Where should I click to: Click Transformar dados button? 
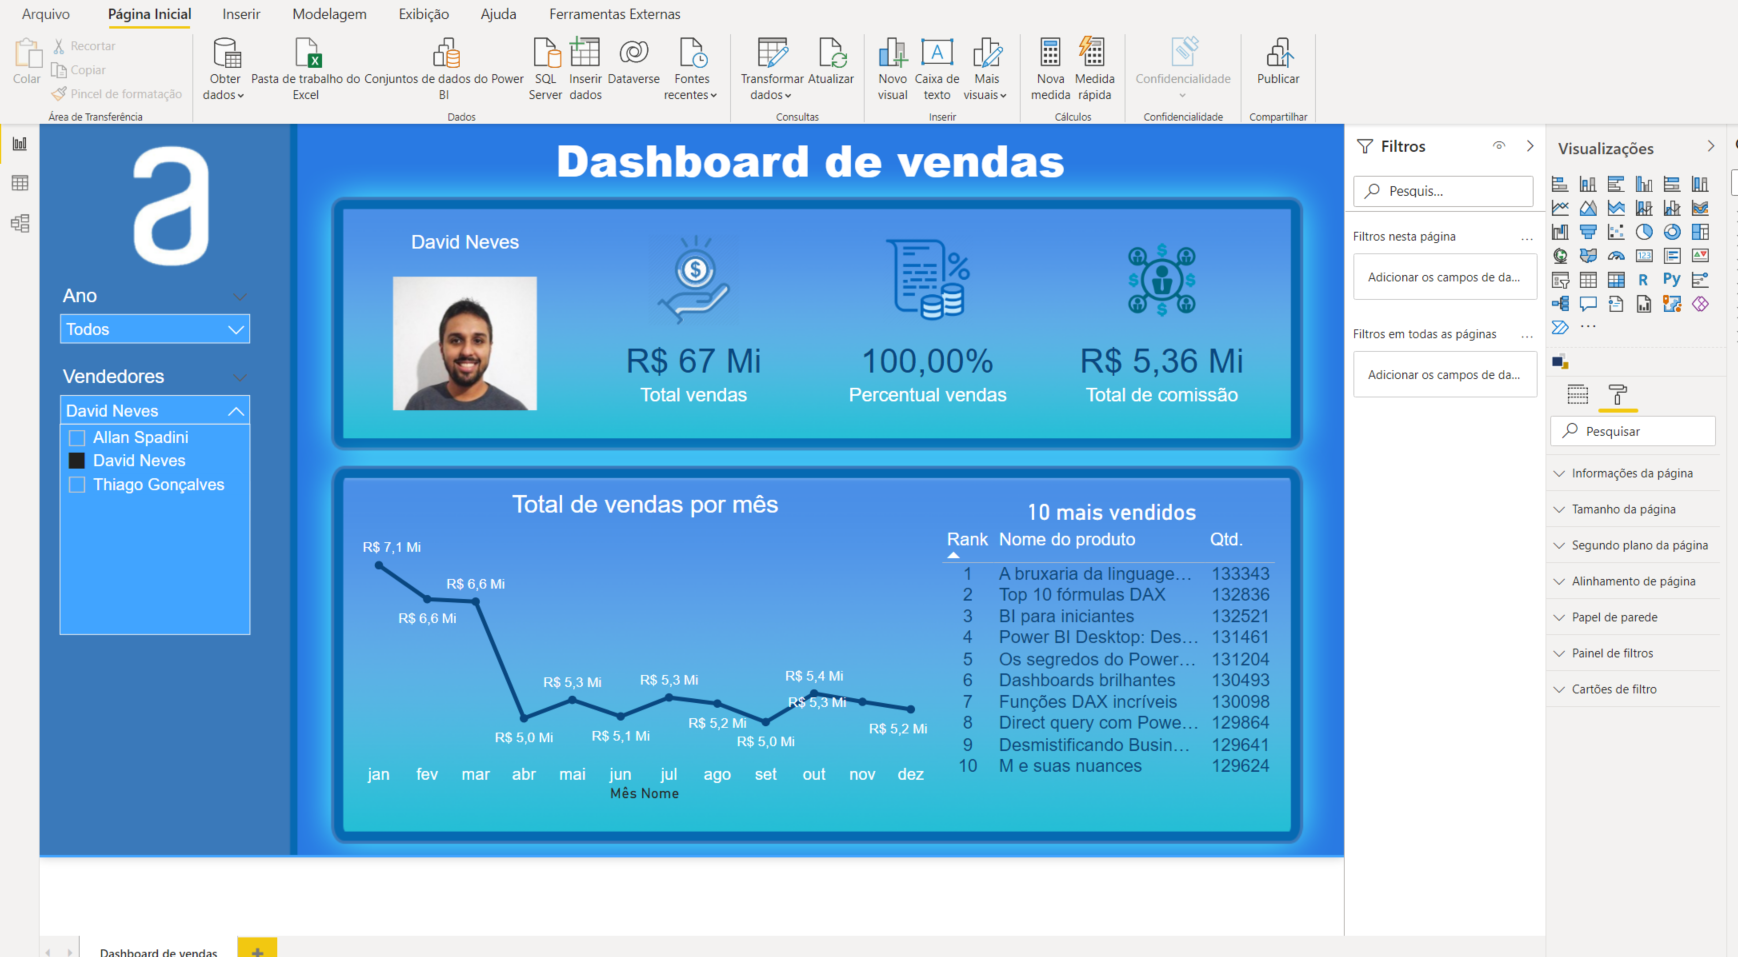772,68
